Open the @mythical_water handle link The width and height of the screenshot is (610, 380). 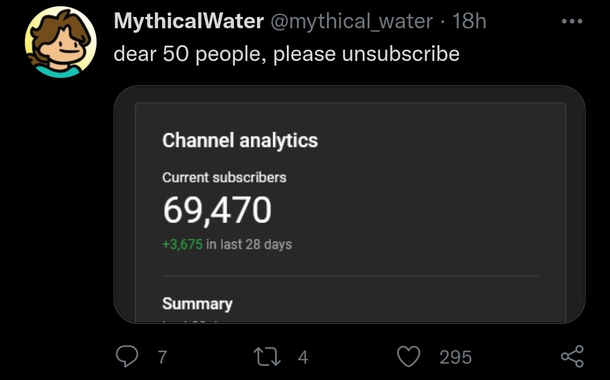(x=351, y=21)
